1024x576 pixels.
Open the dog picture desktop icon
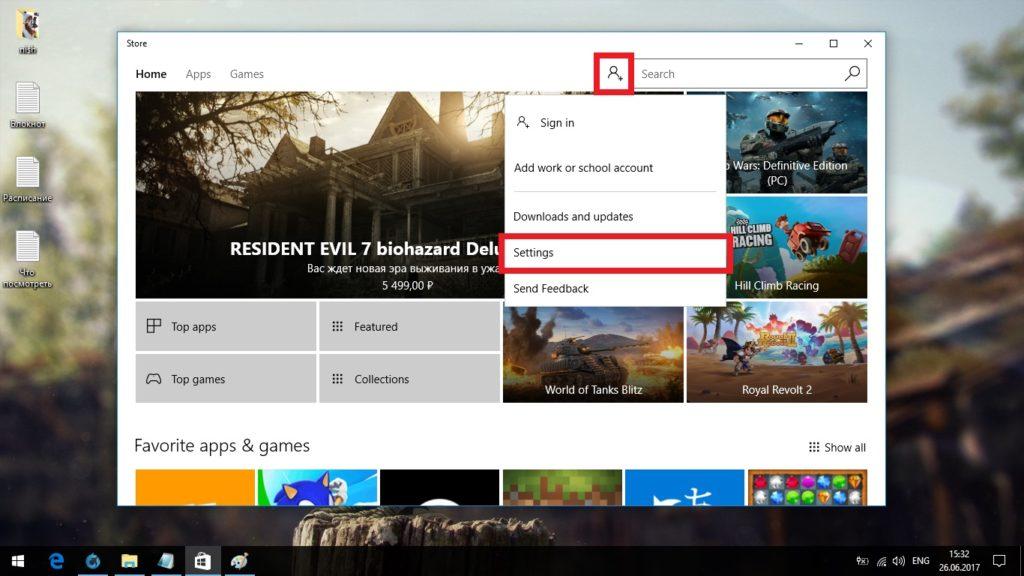tap(27, 31)
